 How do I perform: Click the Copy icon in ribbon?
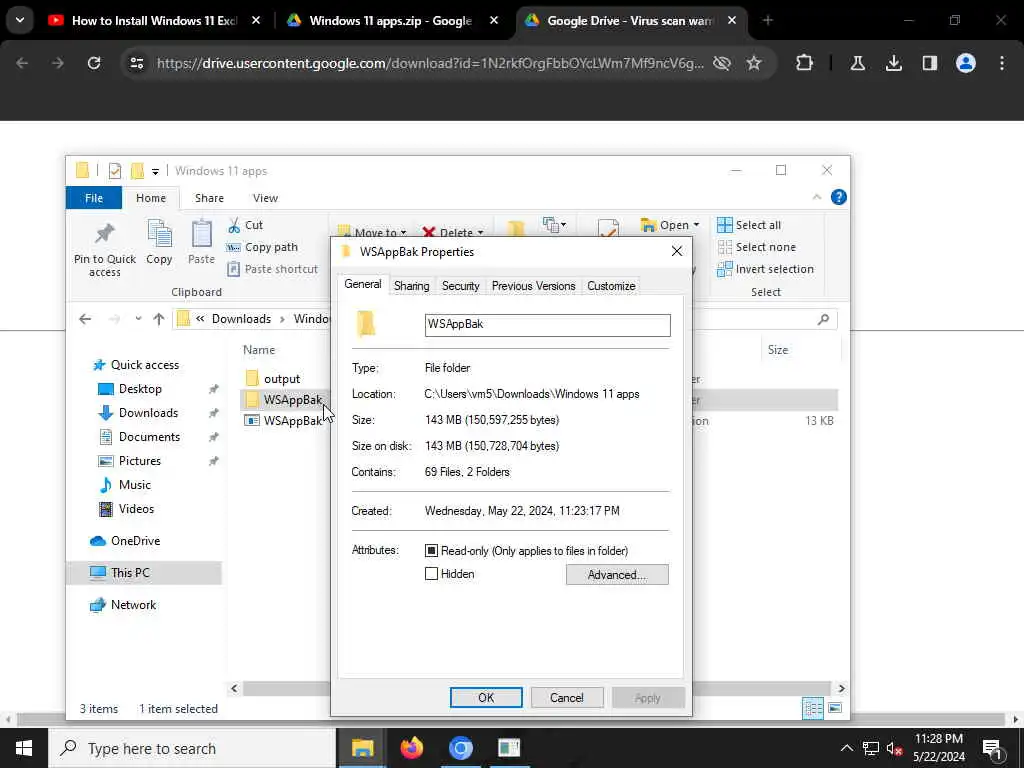pos(159,234)
